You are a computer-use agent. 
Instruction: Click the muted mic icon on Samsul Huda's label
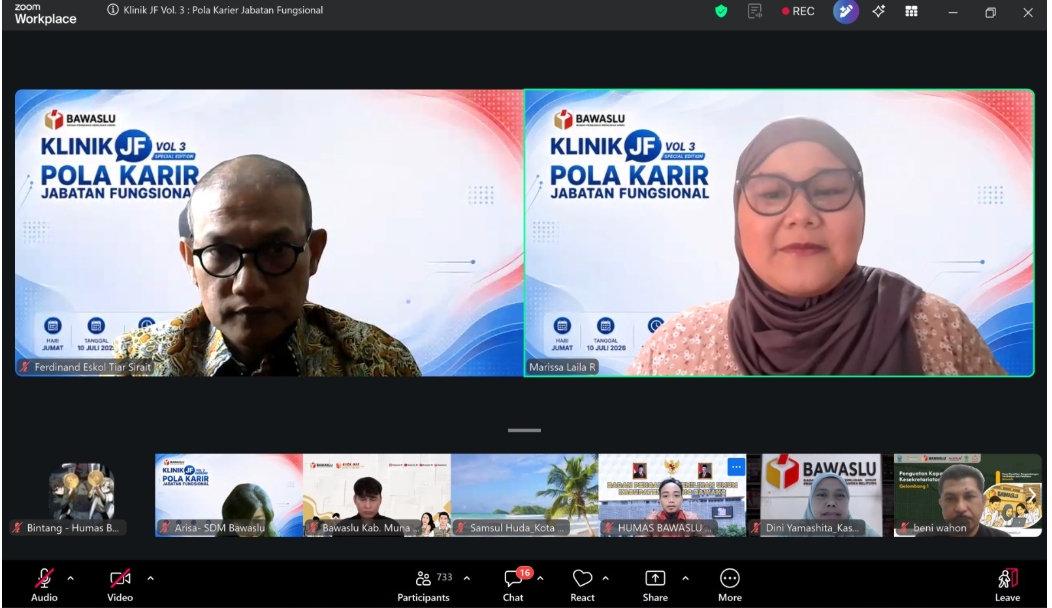461,527
